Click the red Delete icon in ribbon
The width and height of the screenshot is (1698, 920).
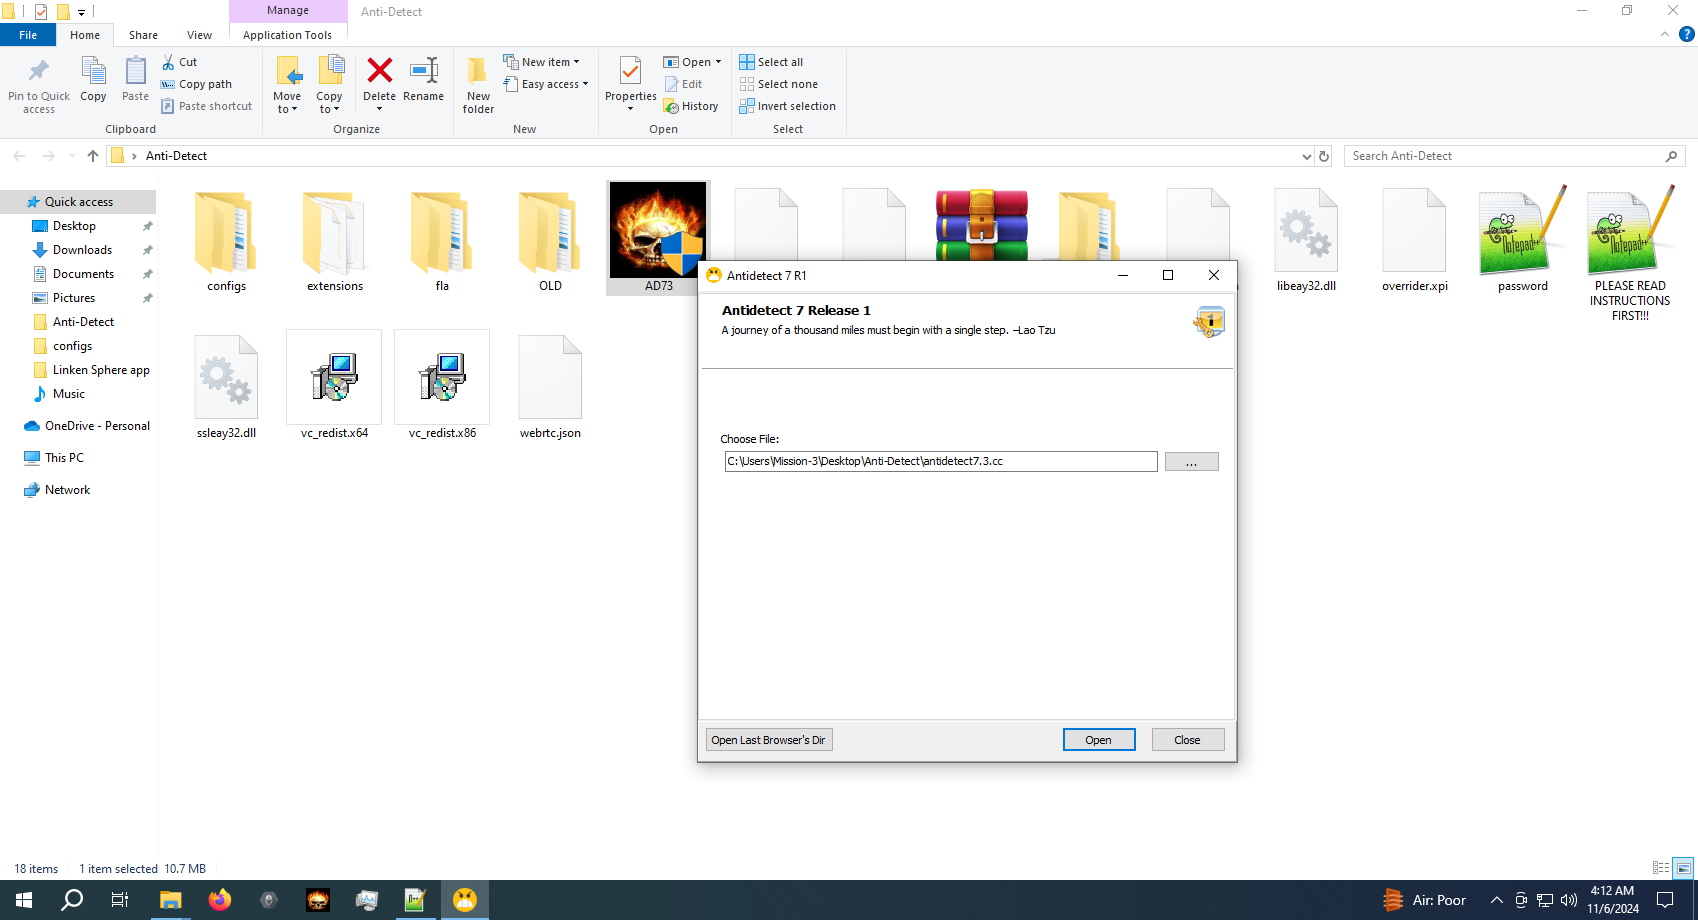pos(379,72)
